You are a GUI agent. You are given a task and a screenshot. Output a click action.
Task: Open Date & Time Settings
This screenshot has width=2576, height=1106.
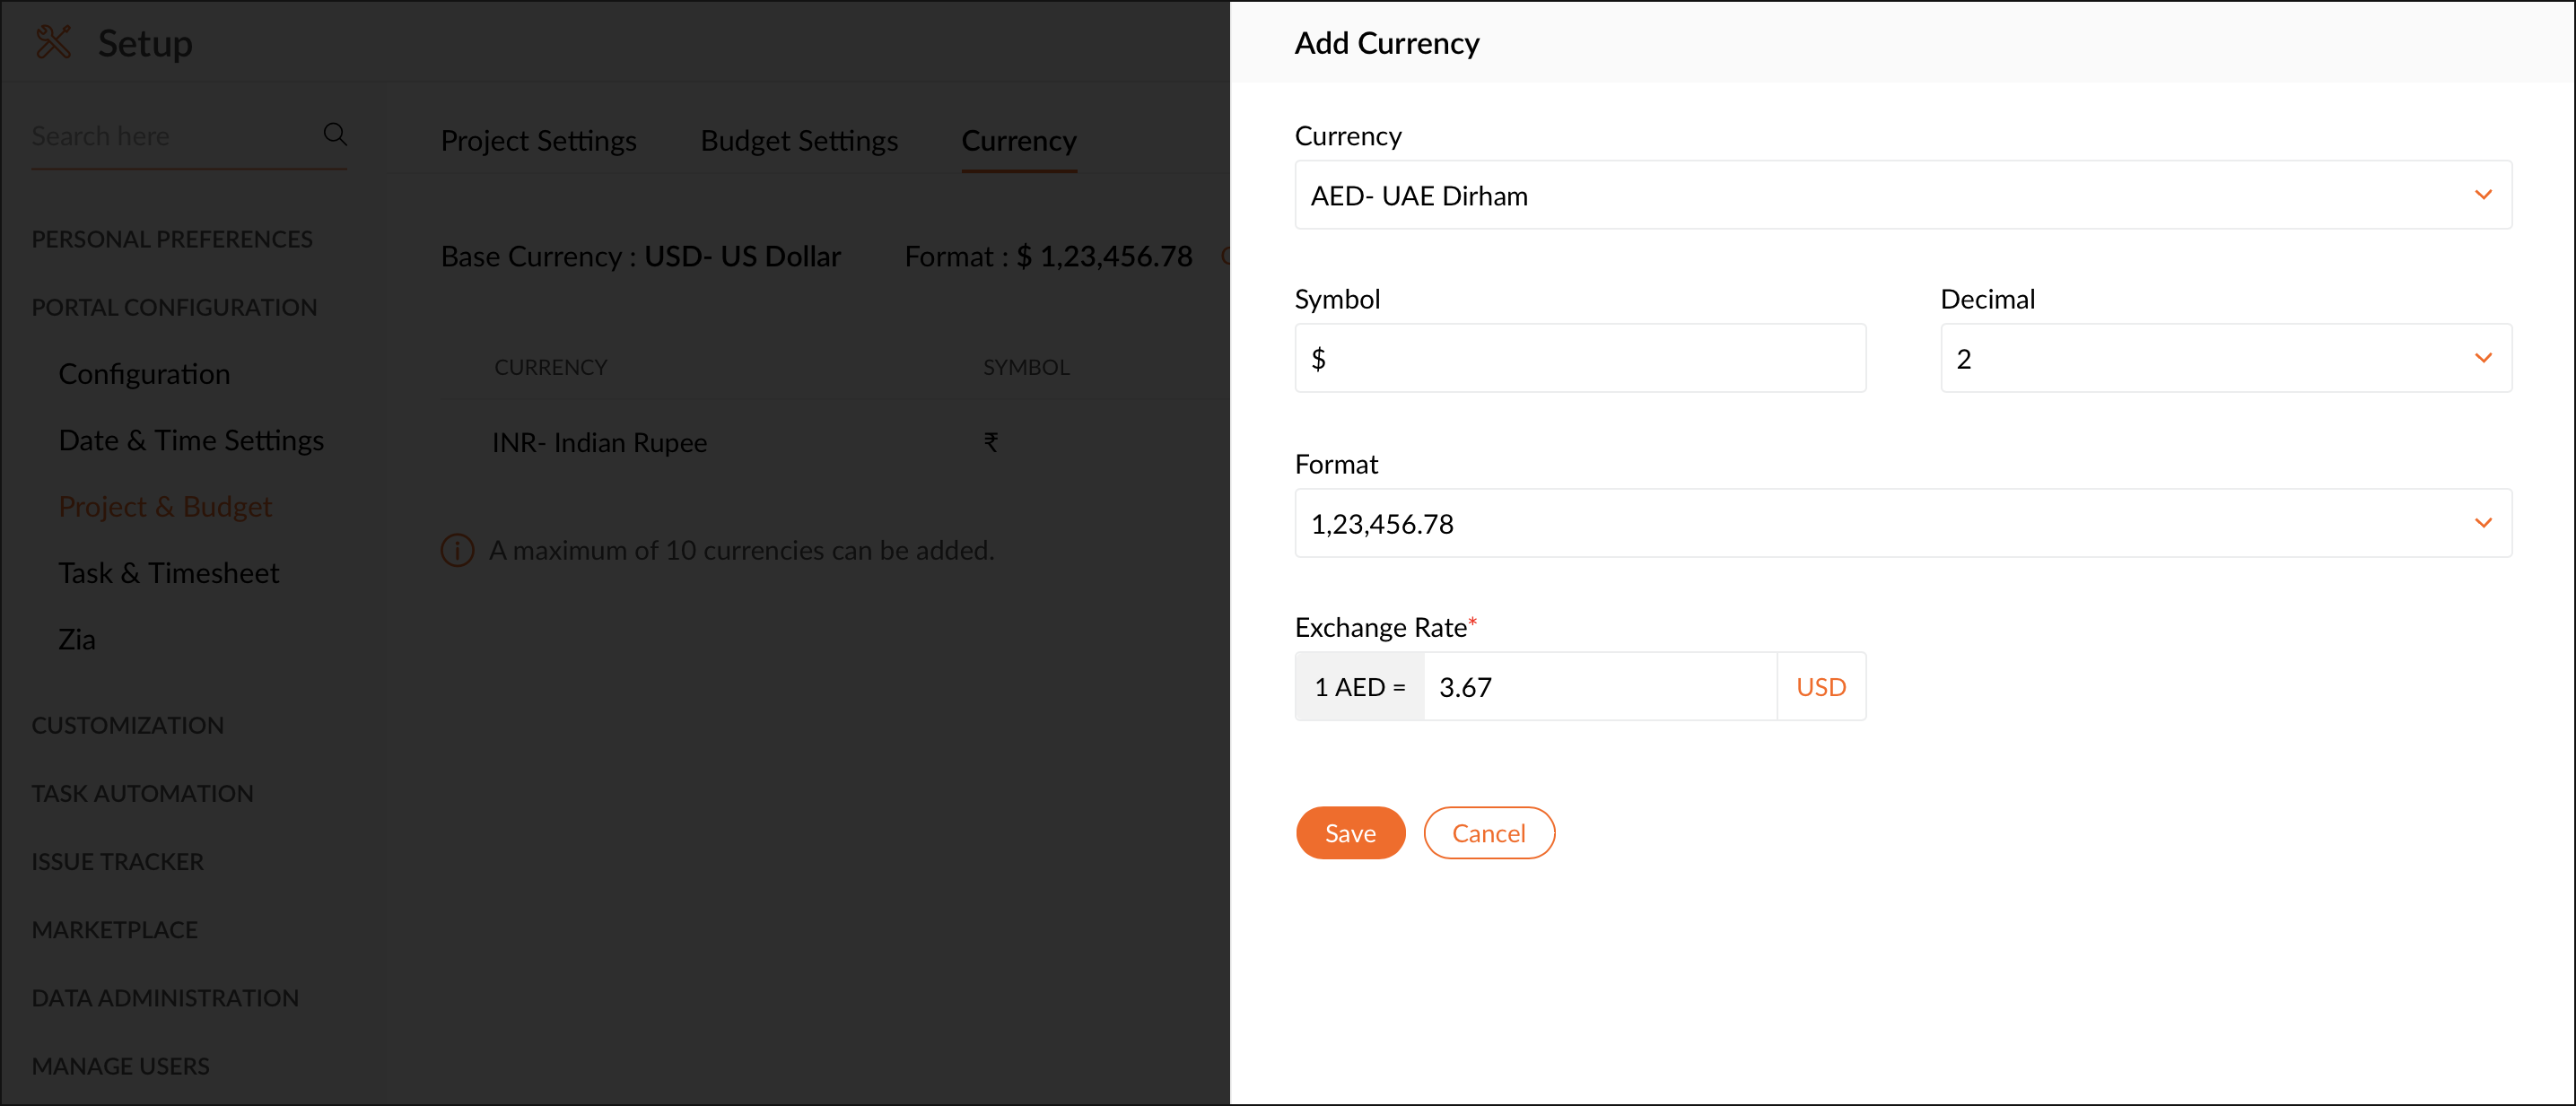(191, 440)
